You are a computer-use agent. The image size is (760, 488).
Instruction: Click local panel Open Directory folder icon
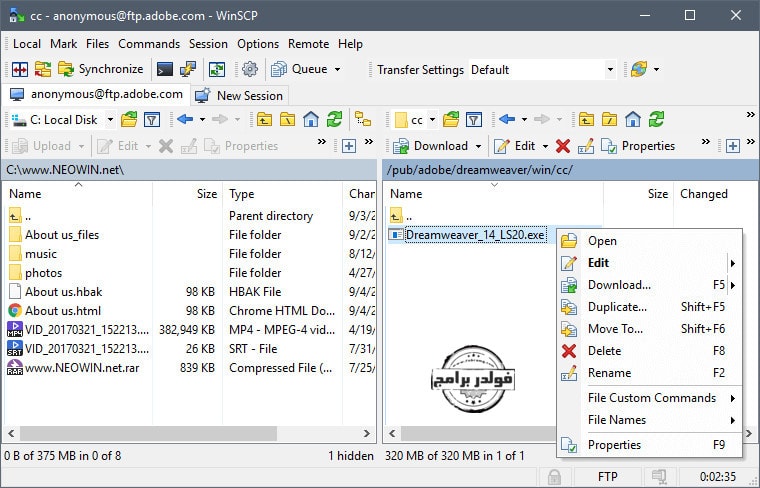click(x=129, y=119)
